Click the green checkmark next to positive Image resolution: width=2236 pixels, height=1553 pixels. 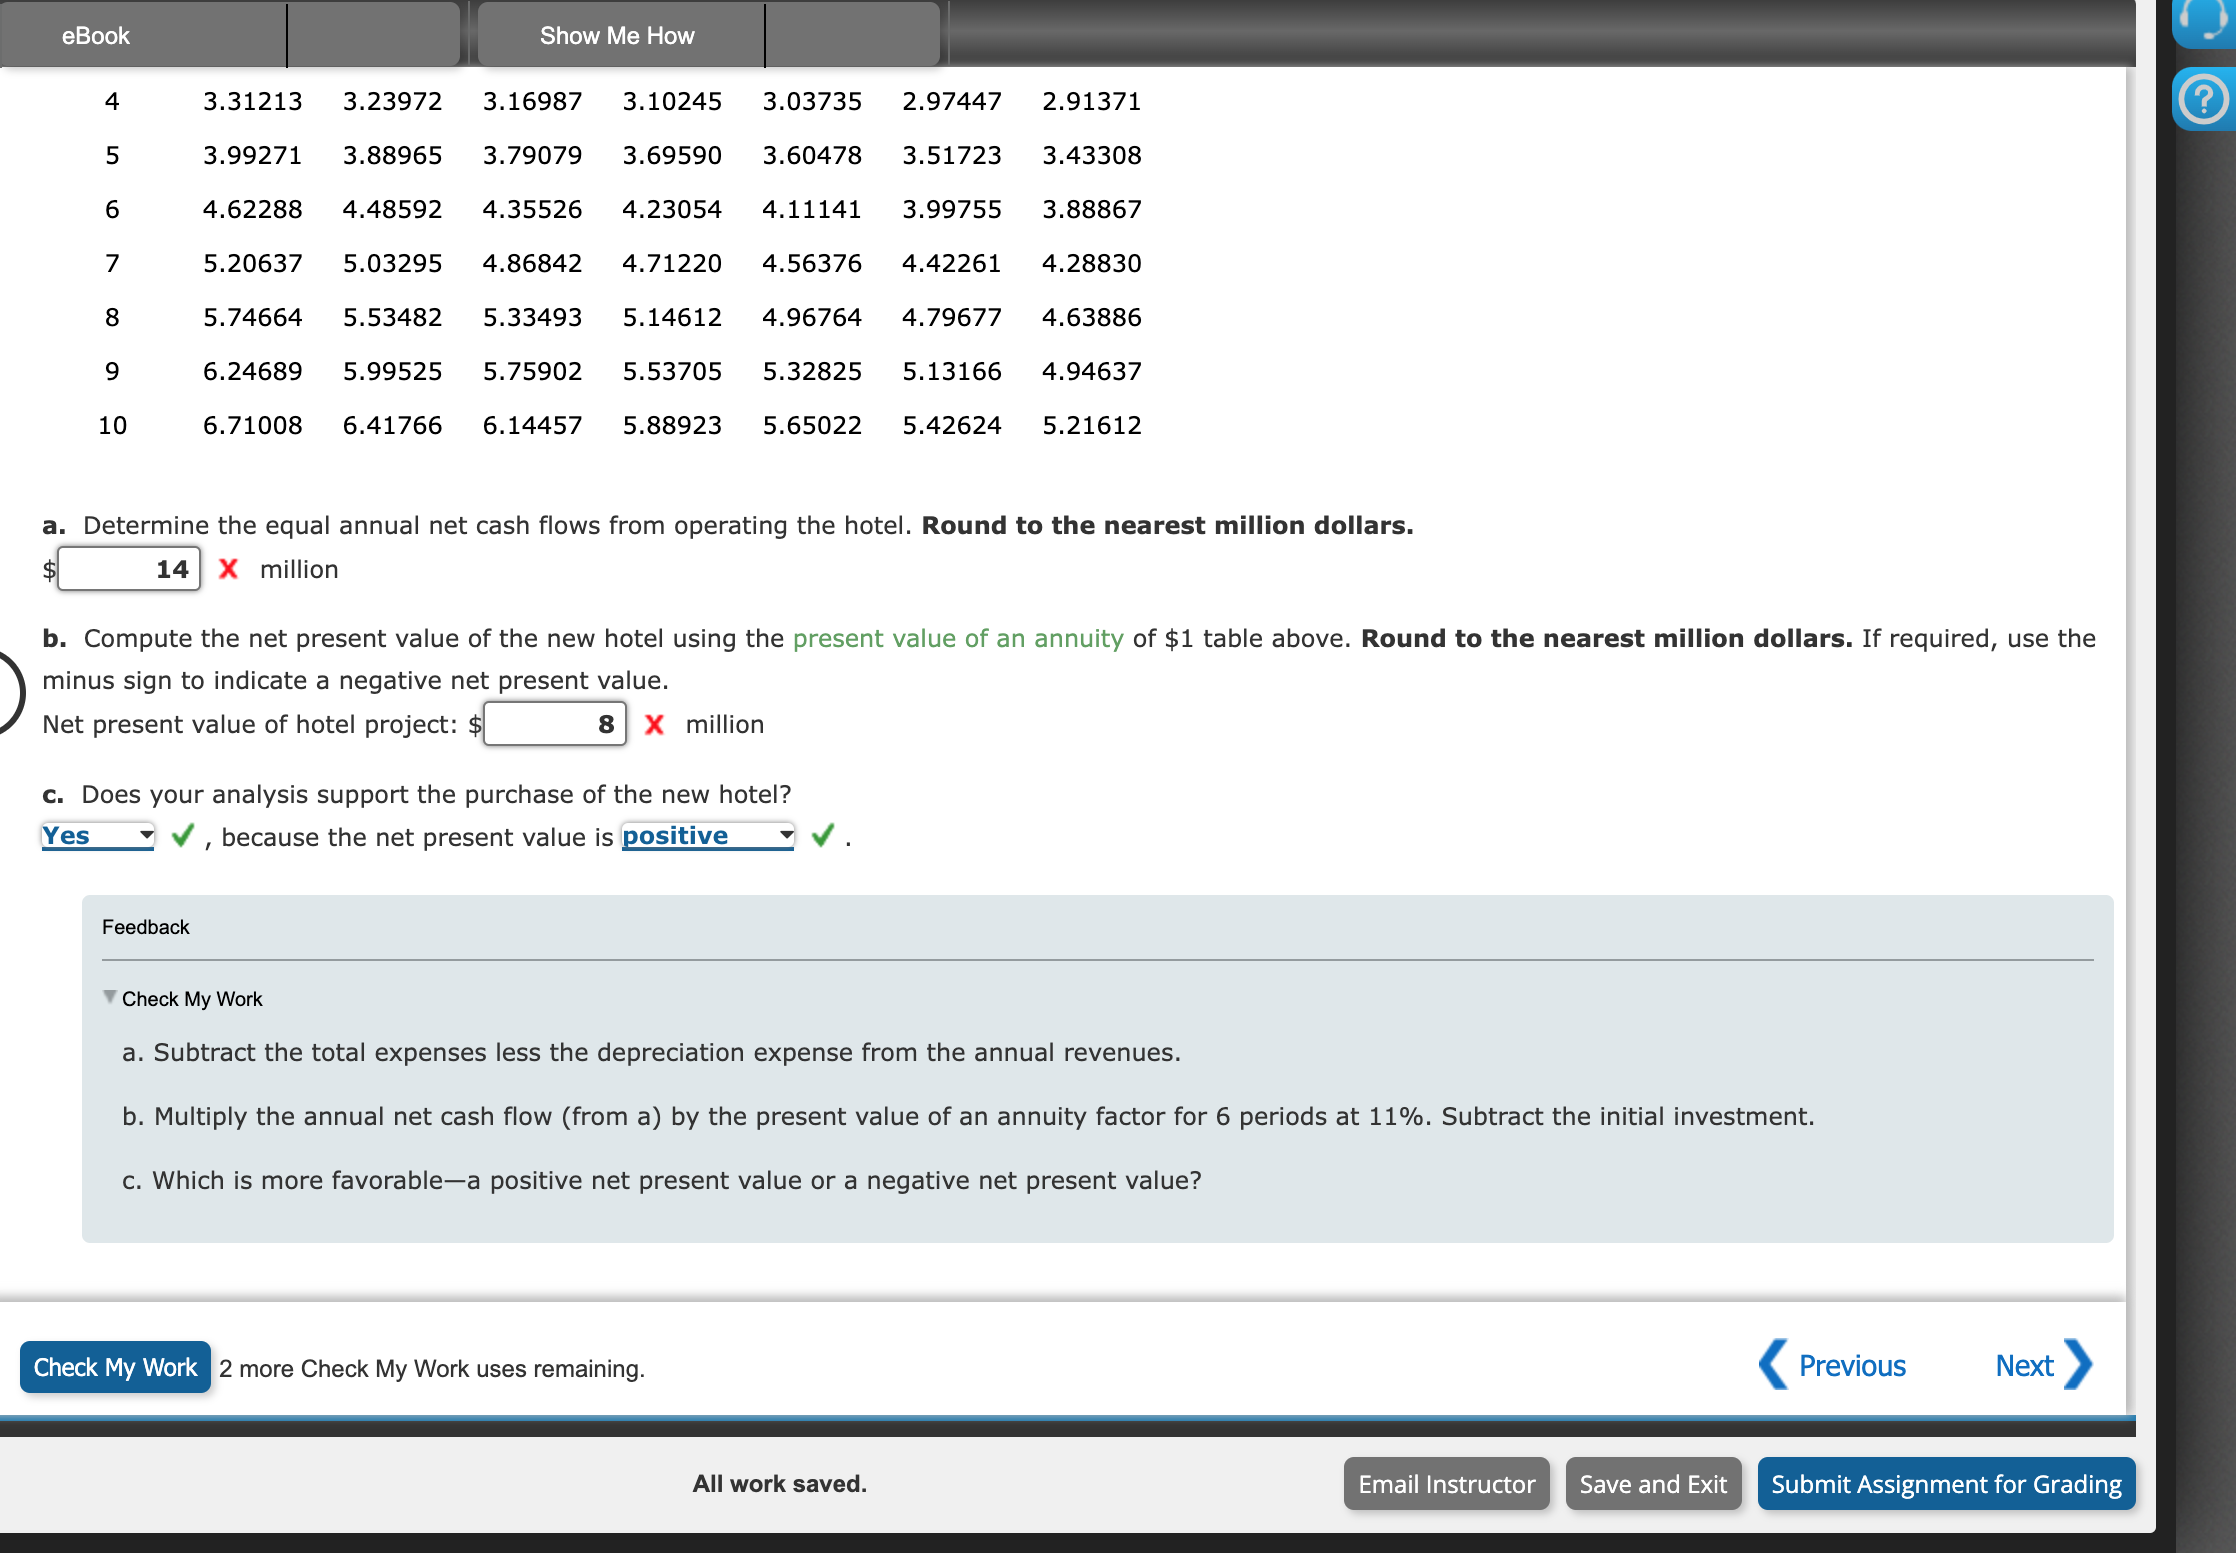coord(822,836)
